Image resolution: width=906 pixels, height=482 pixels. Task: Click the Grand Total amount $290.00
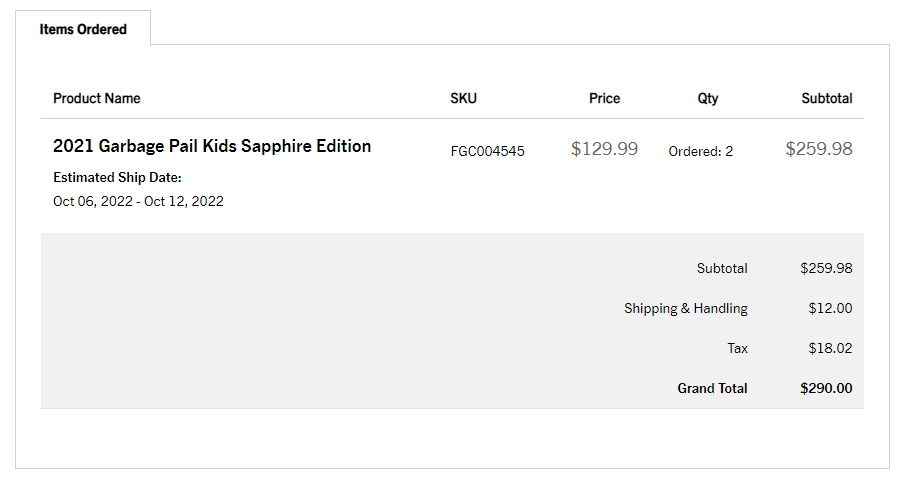[826, 388]
